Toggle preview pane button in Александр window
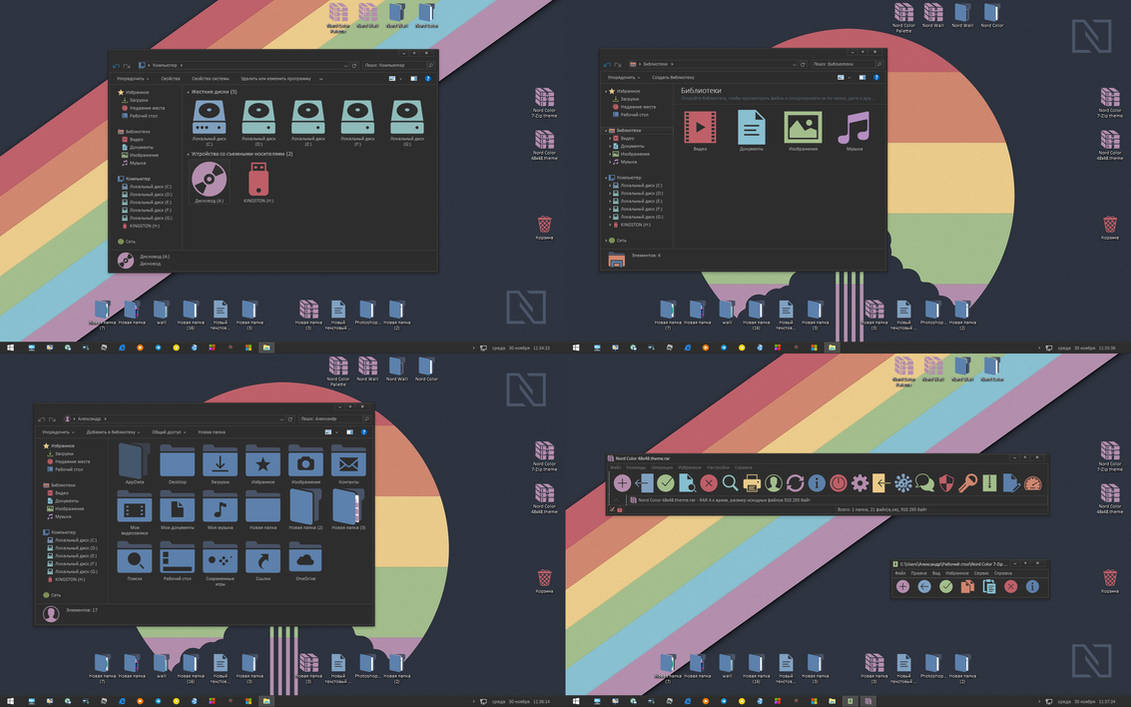1131x707 pixels. point(349,431)
